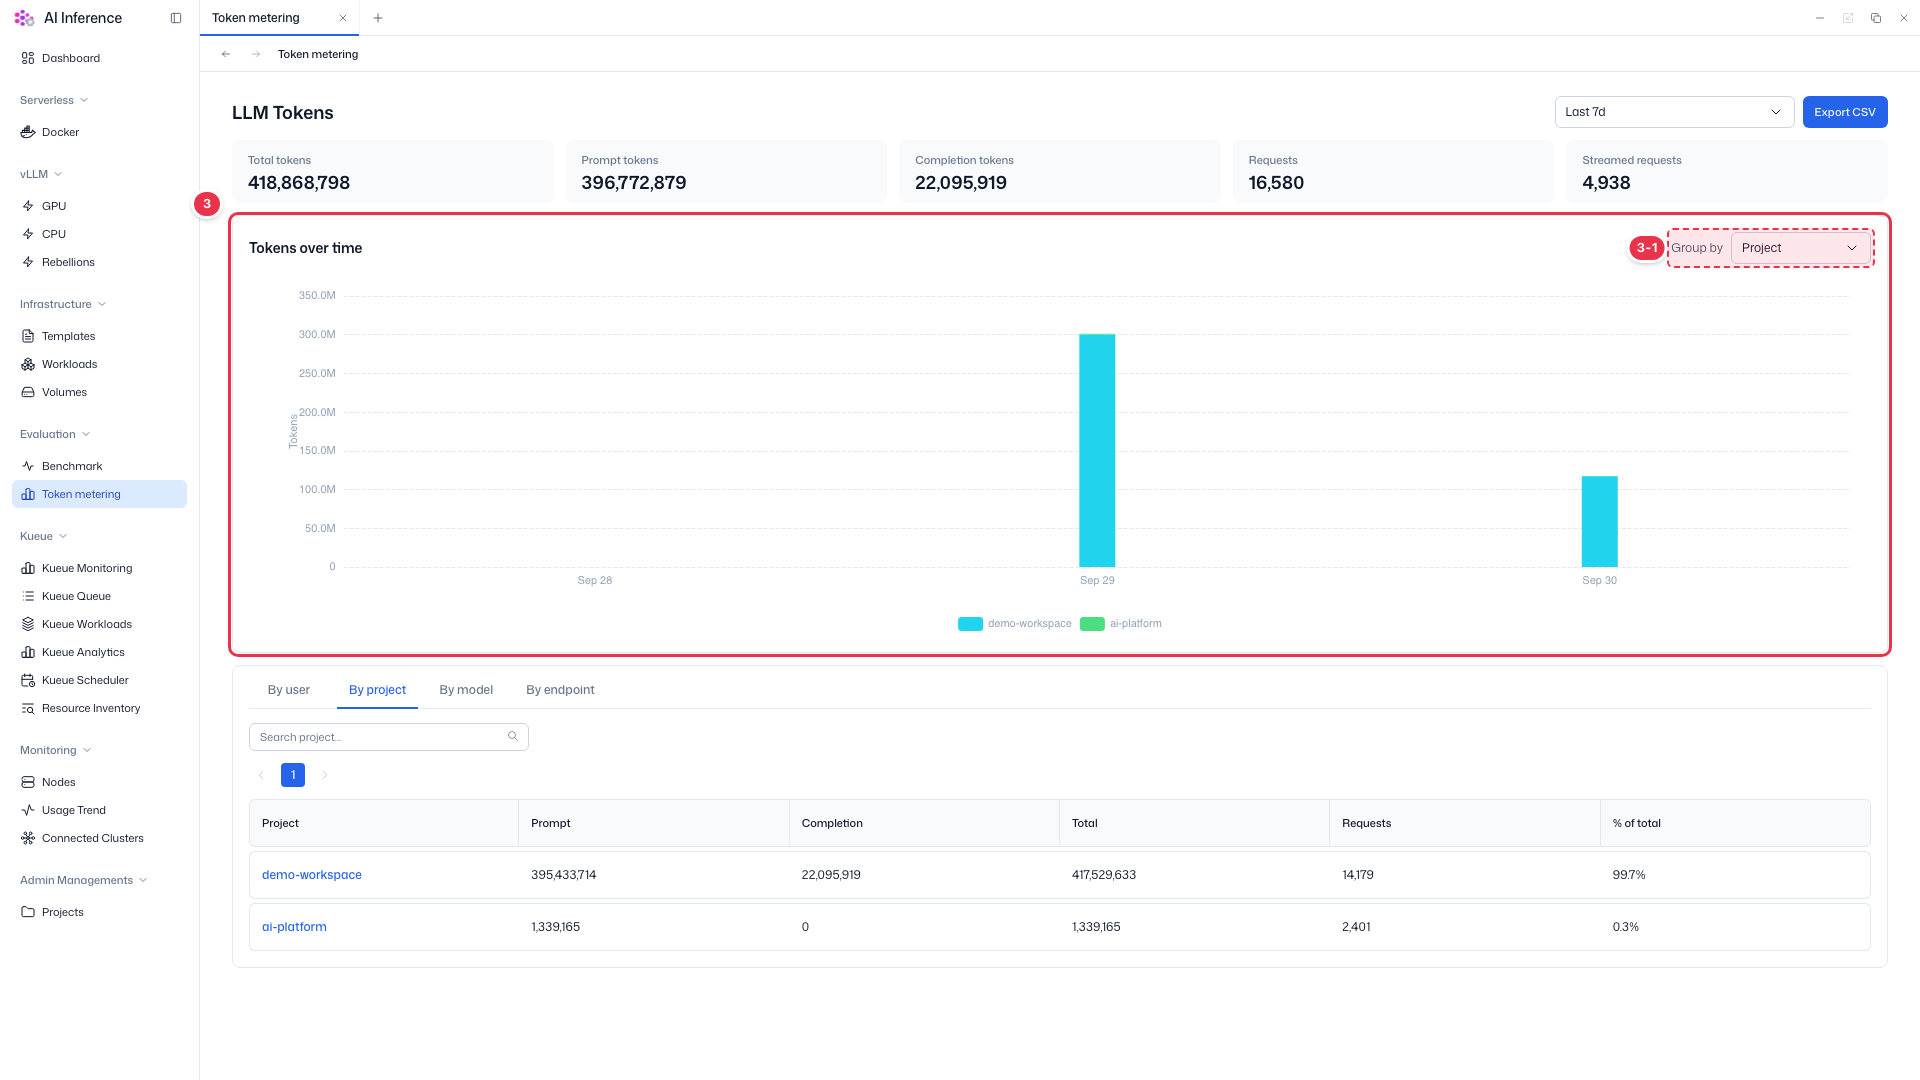The height and width of the screenshot is (1080, 1920).
Task: Close the Token metering tab
Action: tap(343, 18)
